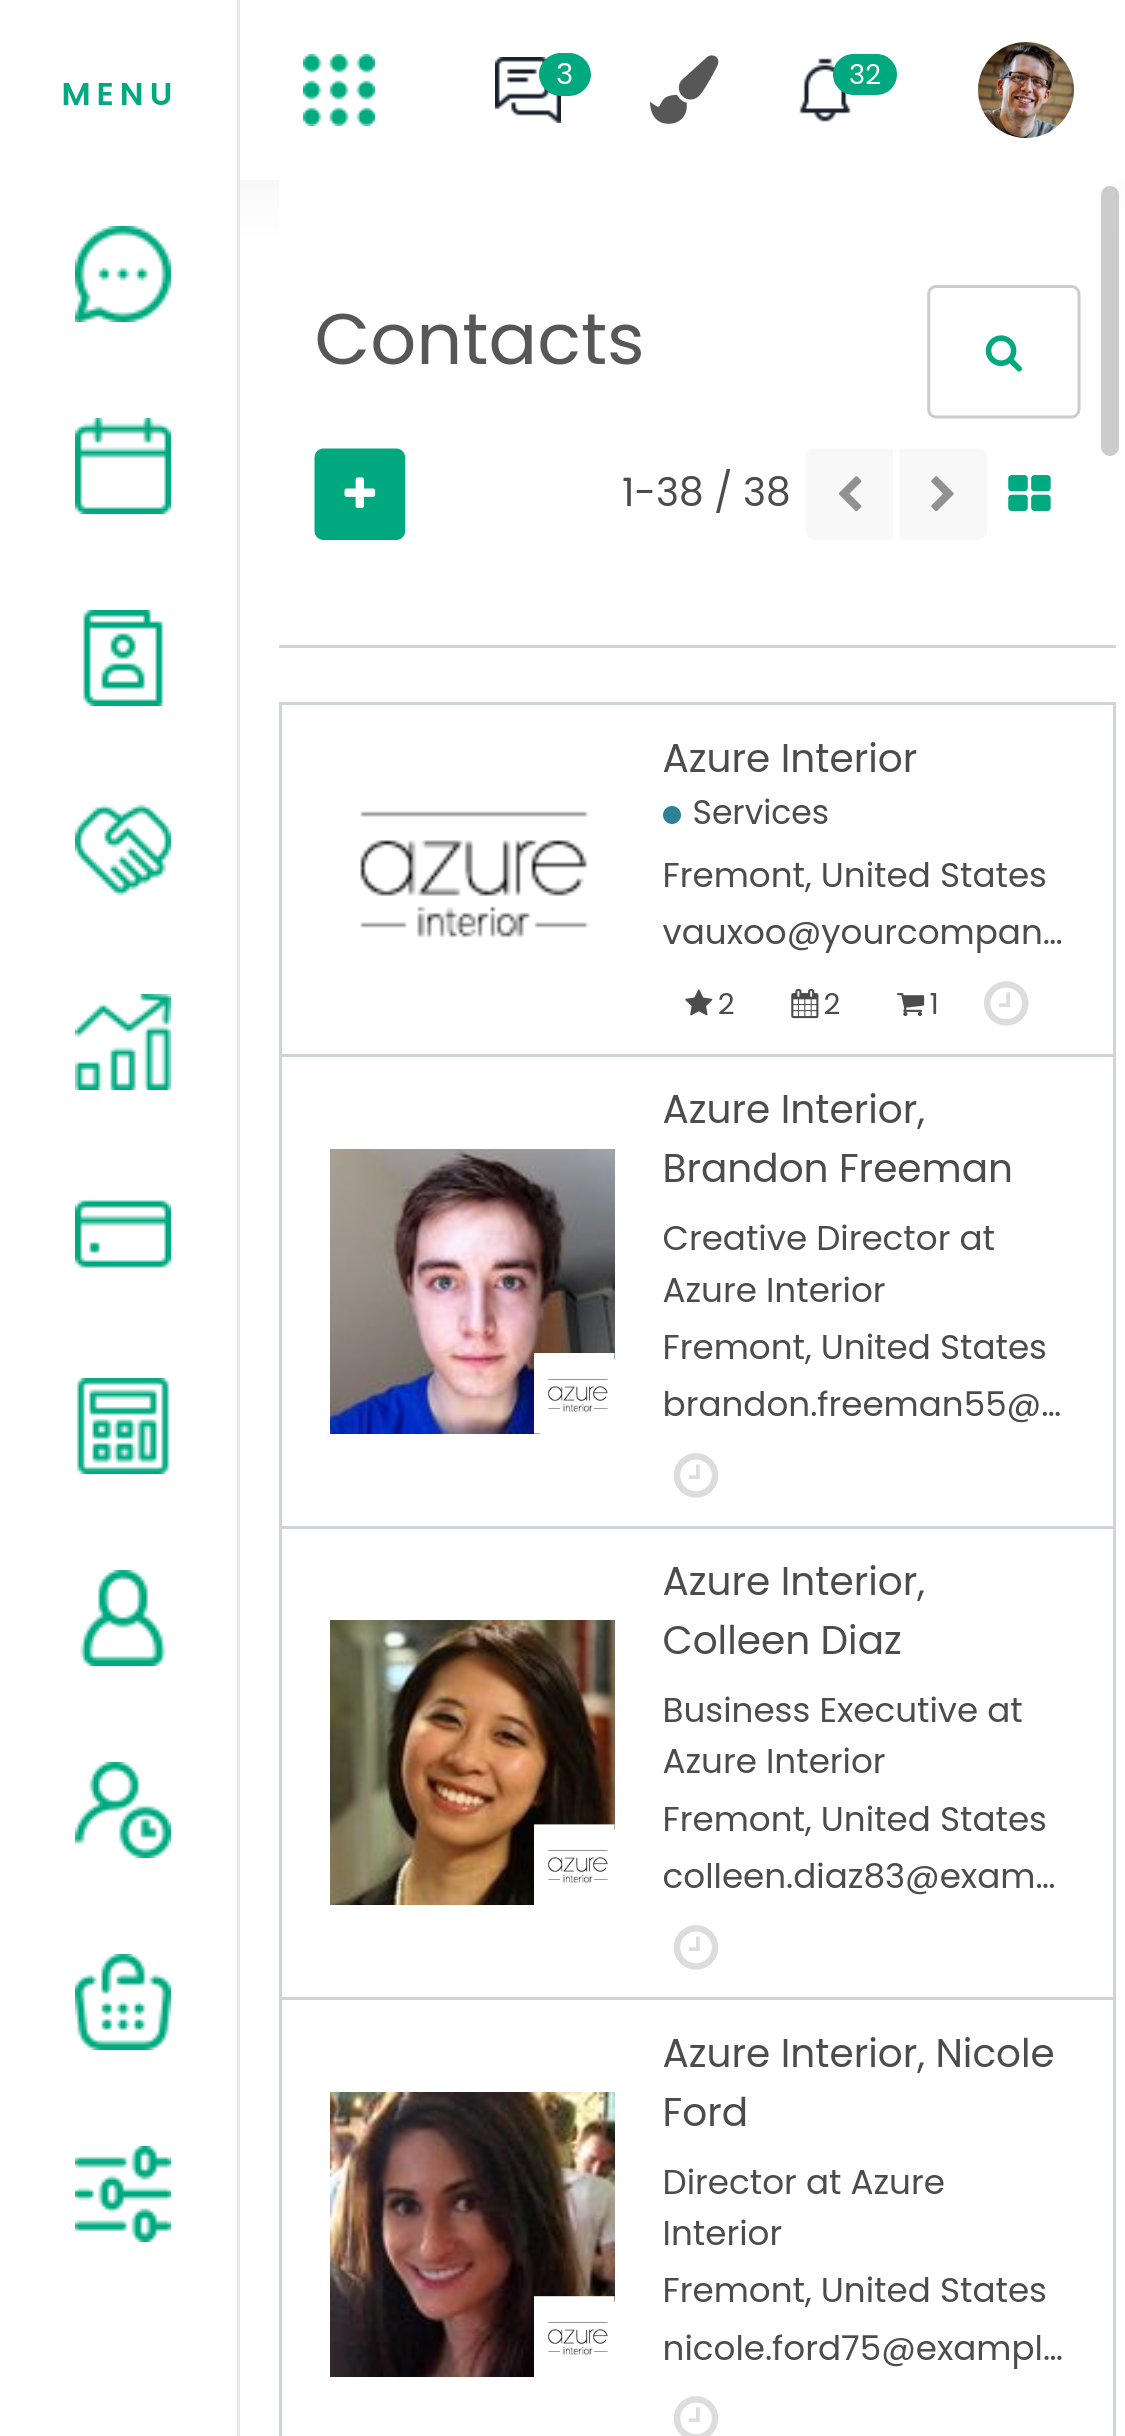1125x2436 pixels.
Task: Go to previous page of contacts
Action: (x=850, y=494)
